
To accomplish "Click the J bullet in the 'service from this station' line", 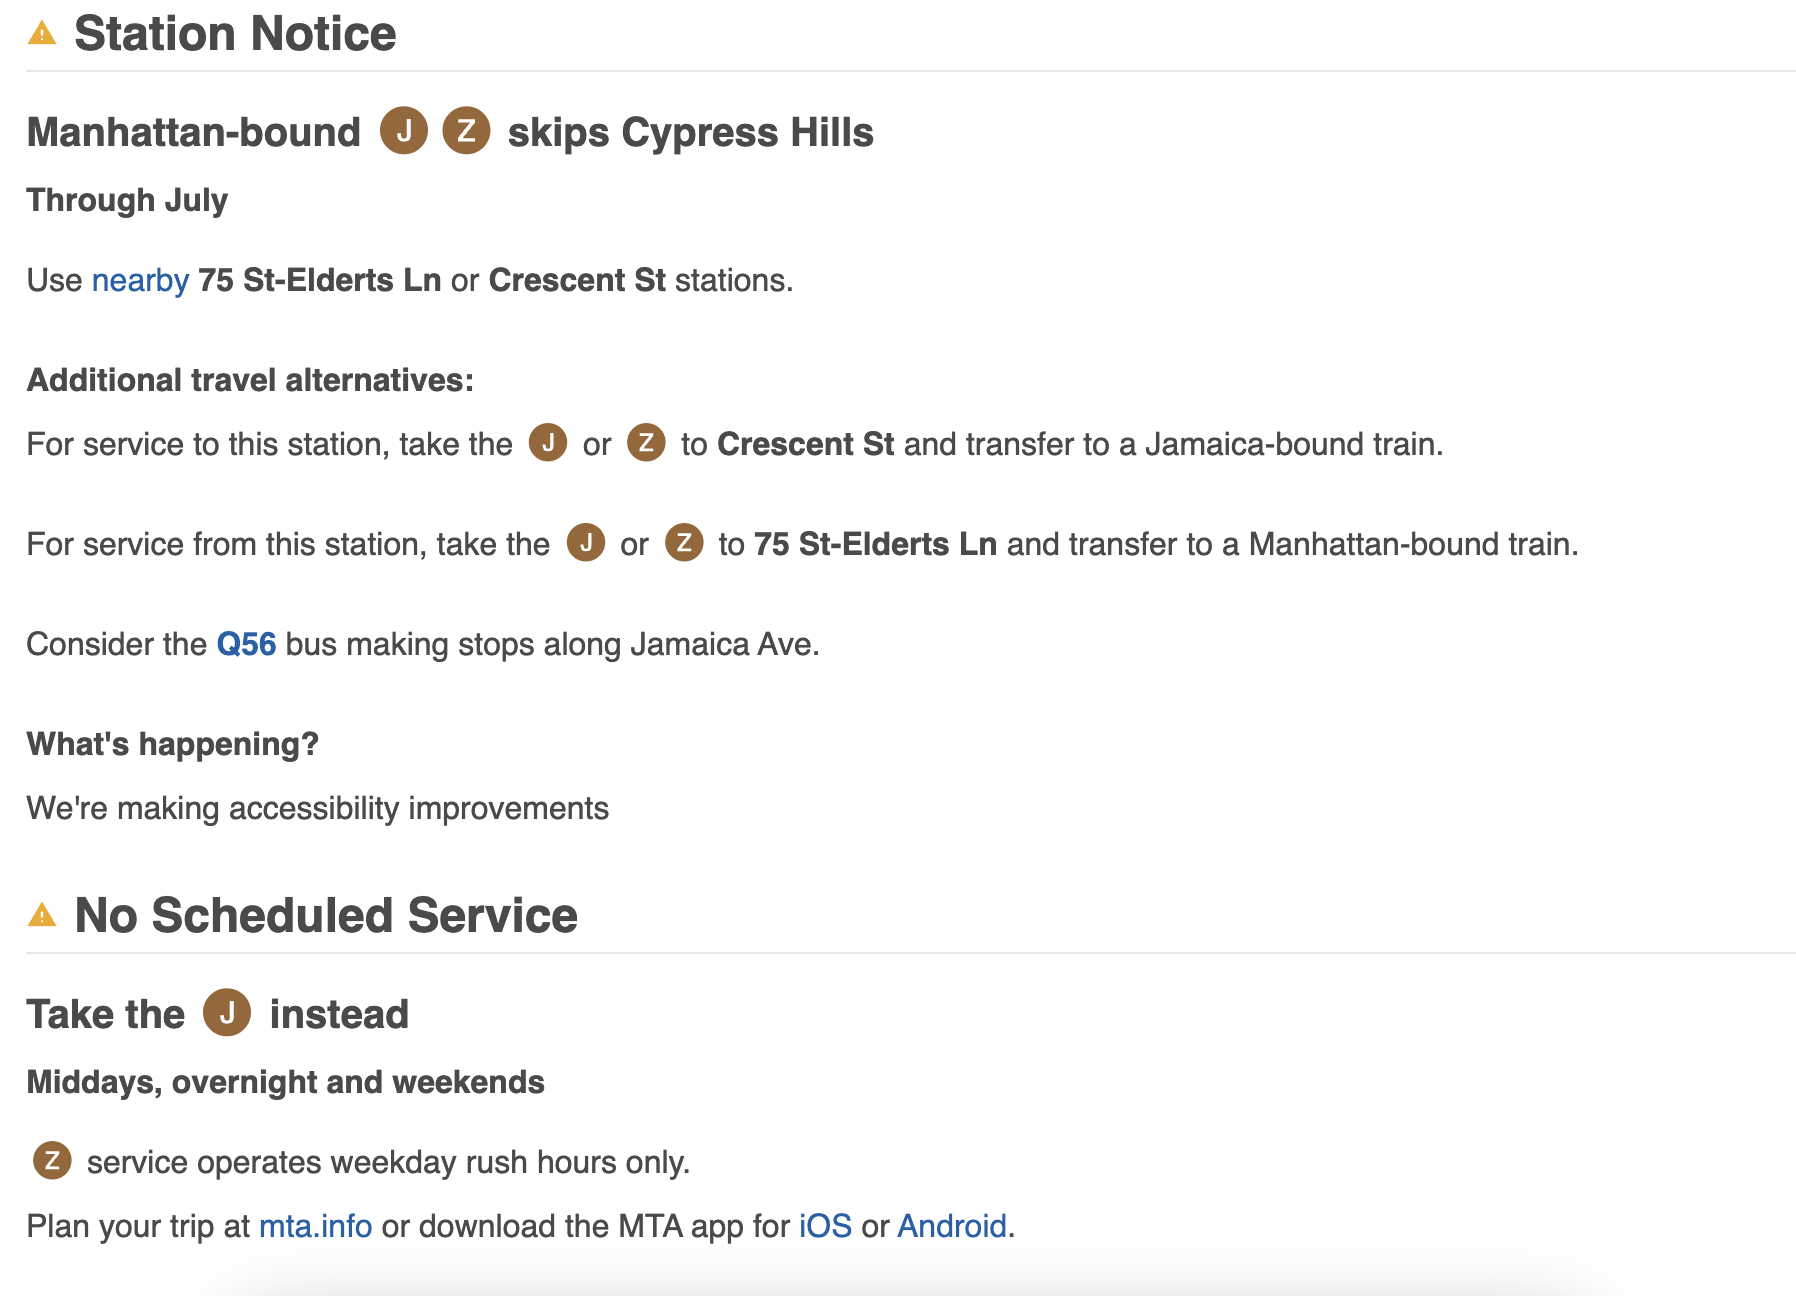I will coord(586,542).
